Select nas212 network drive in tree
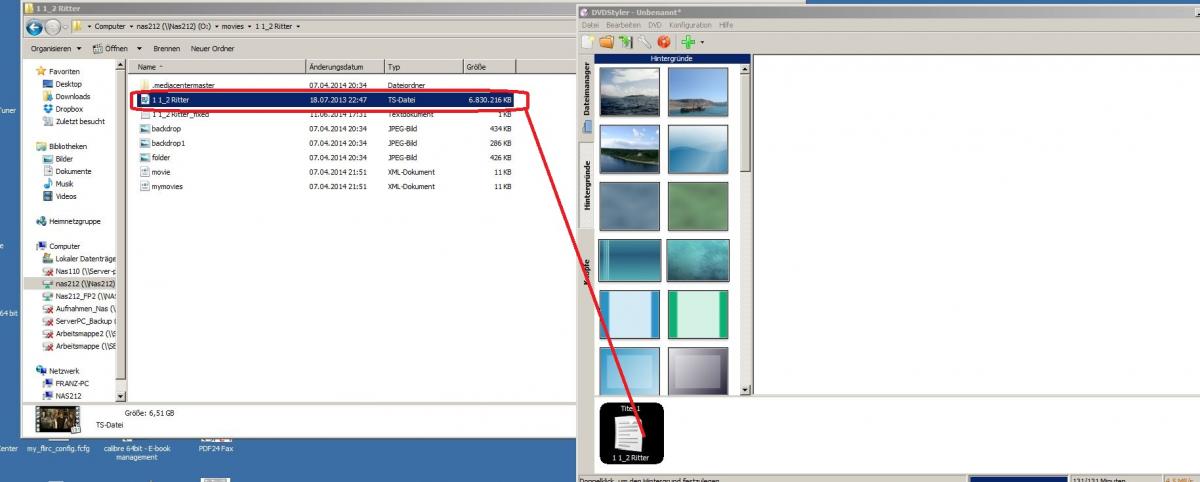Image resolution: width=1200 pixels, height=482 pixels. (85, 284)
